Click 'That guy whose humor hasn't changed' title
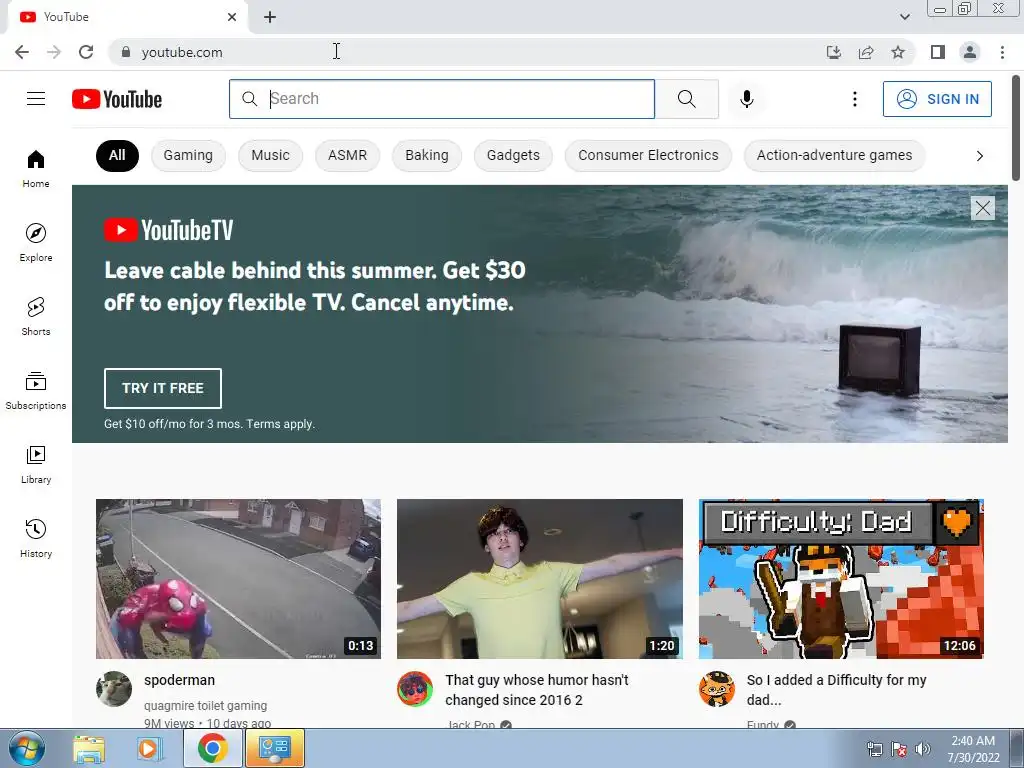This screenshot has width=1024, height=768. (x=537, y=690)
